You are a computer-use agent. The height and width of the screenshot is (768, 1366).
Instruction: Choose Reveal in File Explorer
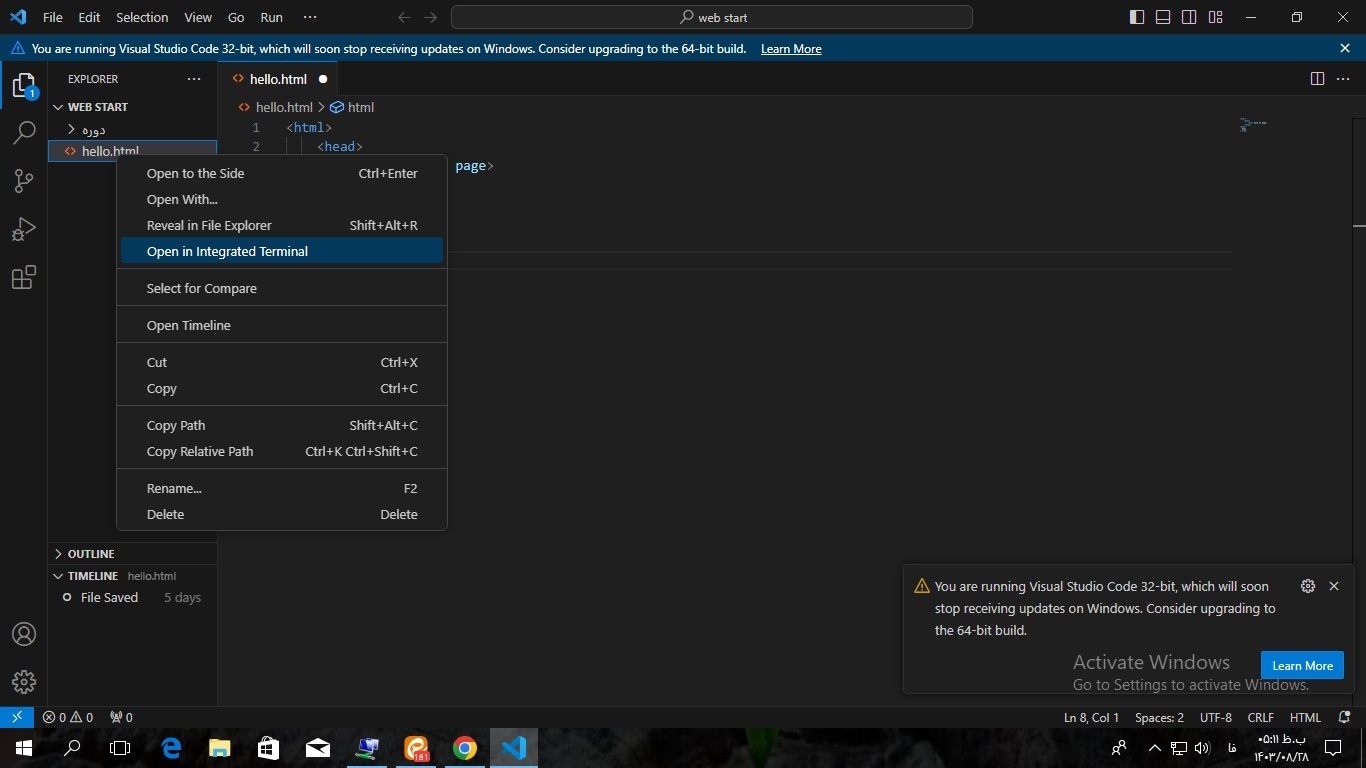(282, 225)
